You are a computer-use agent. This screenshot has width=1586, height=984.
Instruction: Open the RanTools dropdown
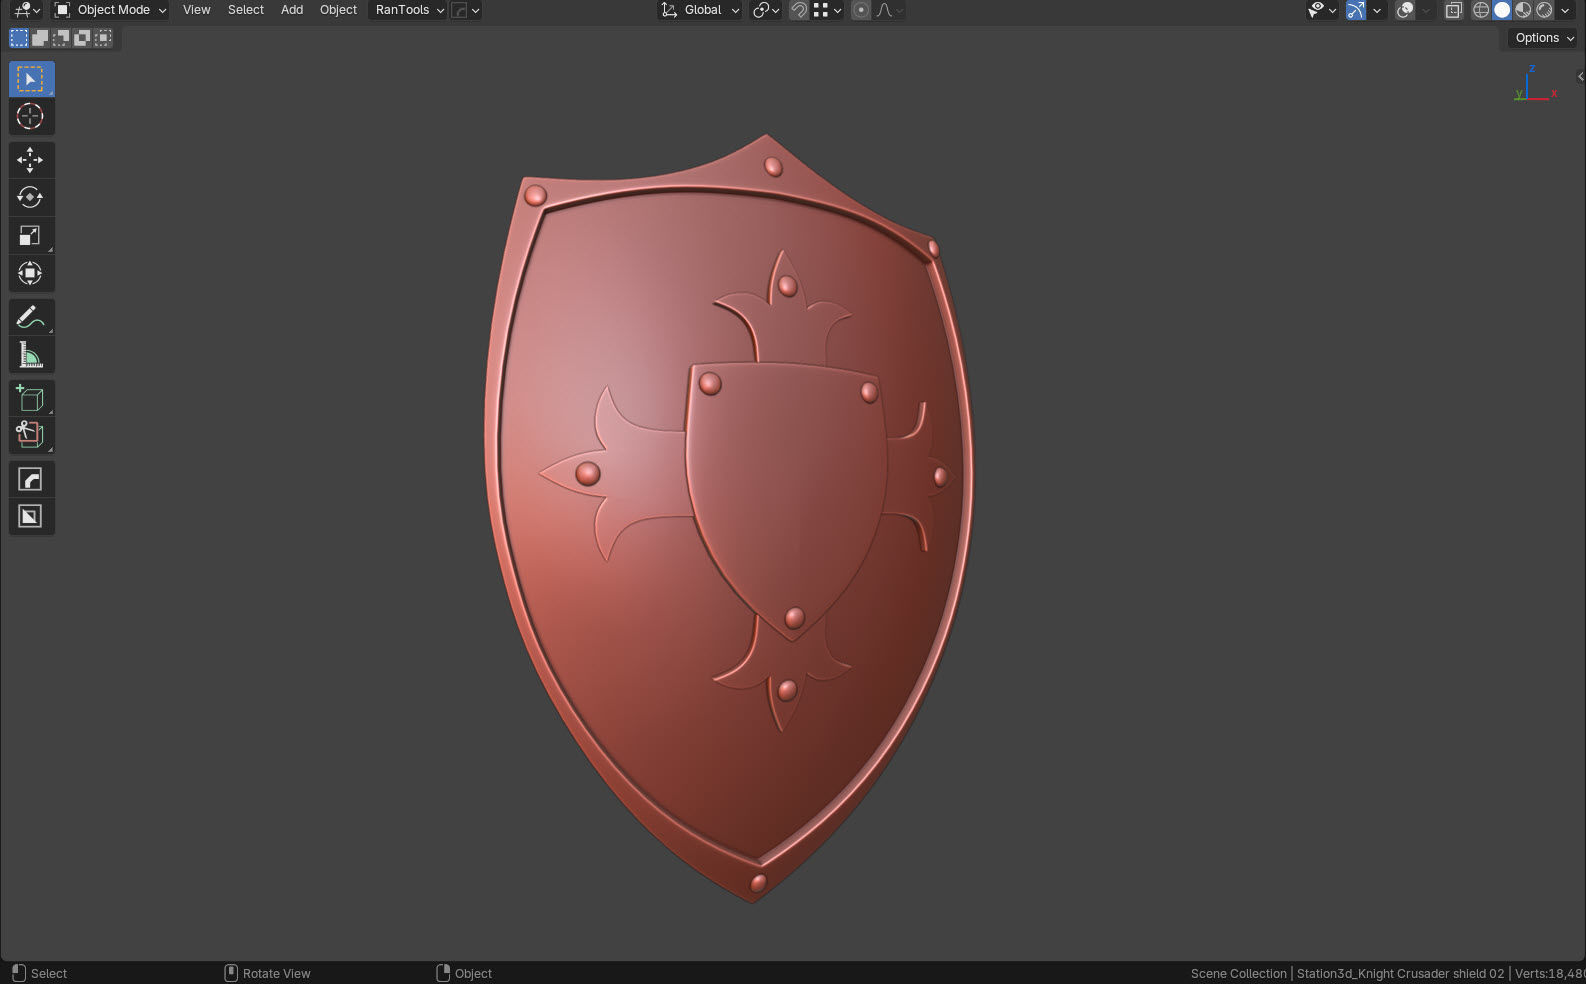click(408, 10)
